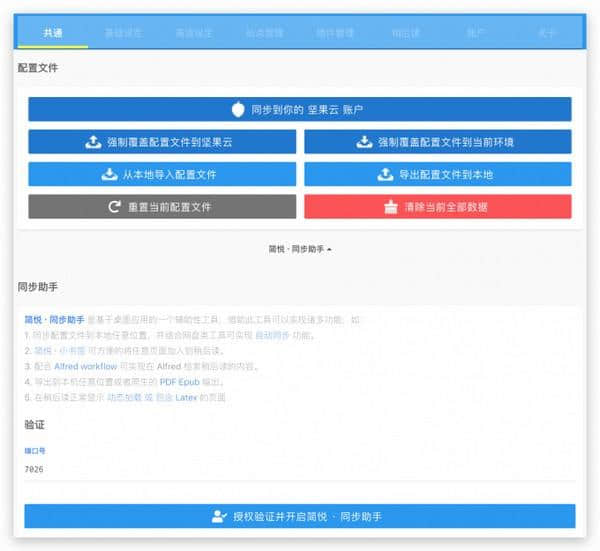This screenshot has width=600, height=551.
Task: Click the import icon beside 从本地导入配置文件
Action: click(110, 175)
